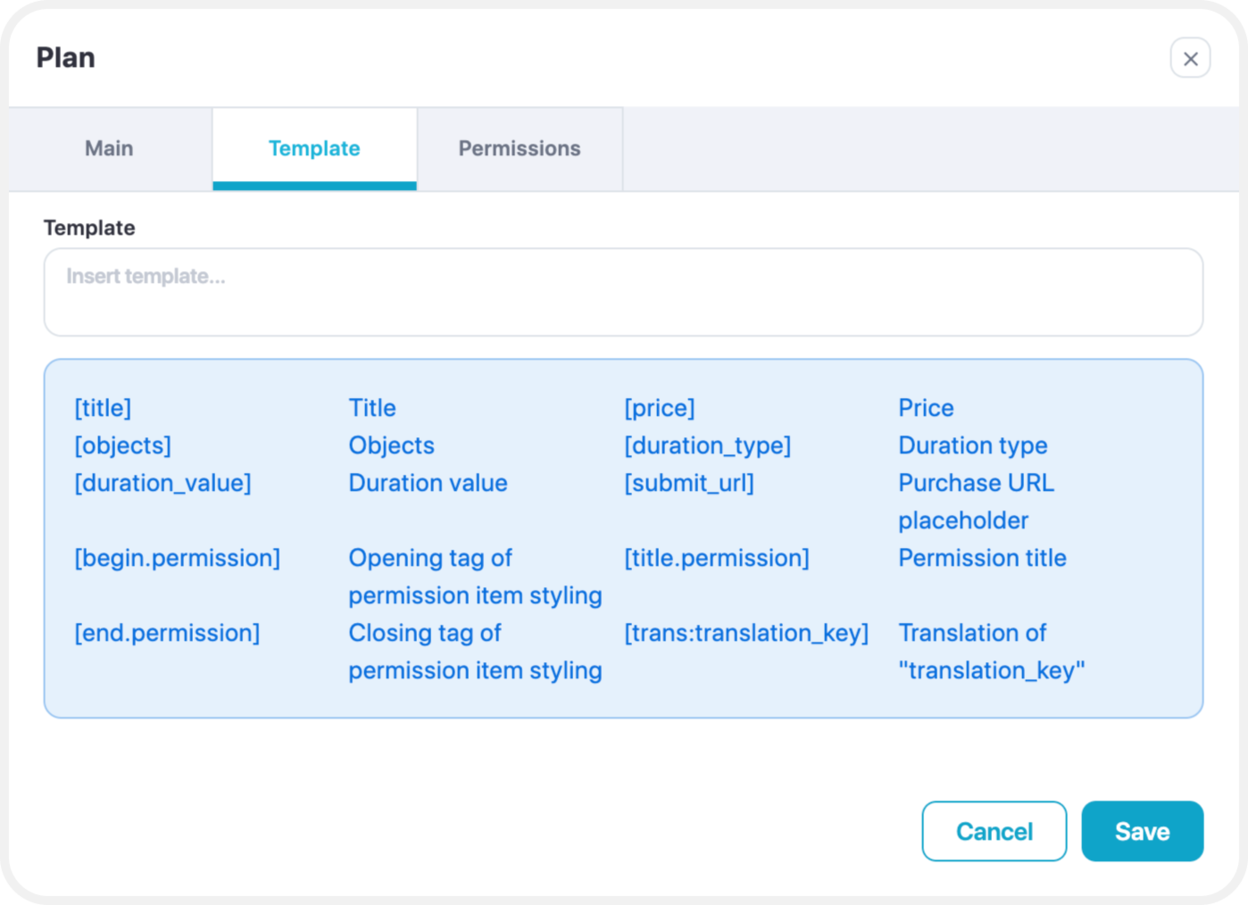This screenshot has height=905, width=1248.
Task: Click the Cancel button
Action: click(x=994, y=831)
